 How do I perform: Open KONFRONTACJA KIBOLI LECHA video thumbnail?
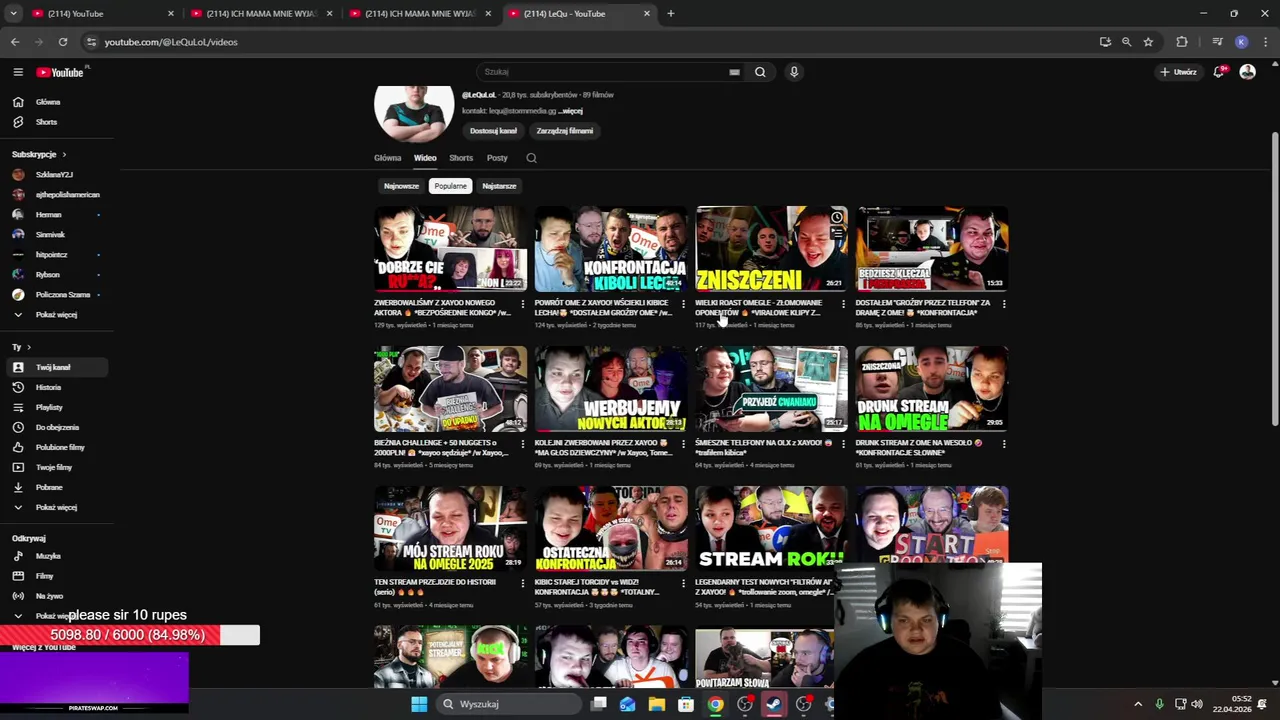[611, 249]
